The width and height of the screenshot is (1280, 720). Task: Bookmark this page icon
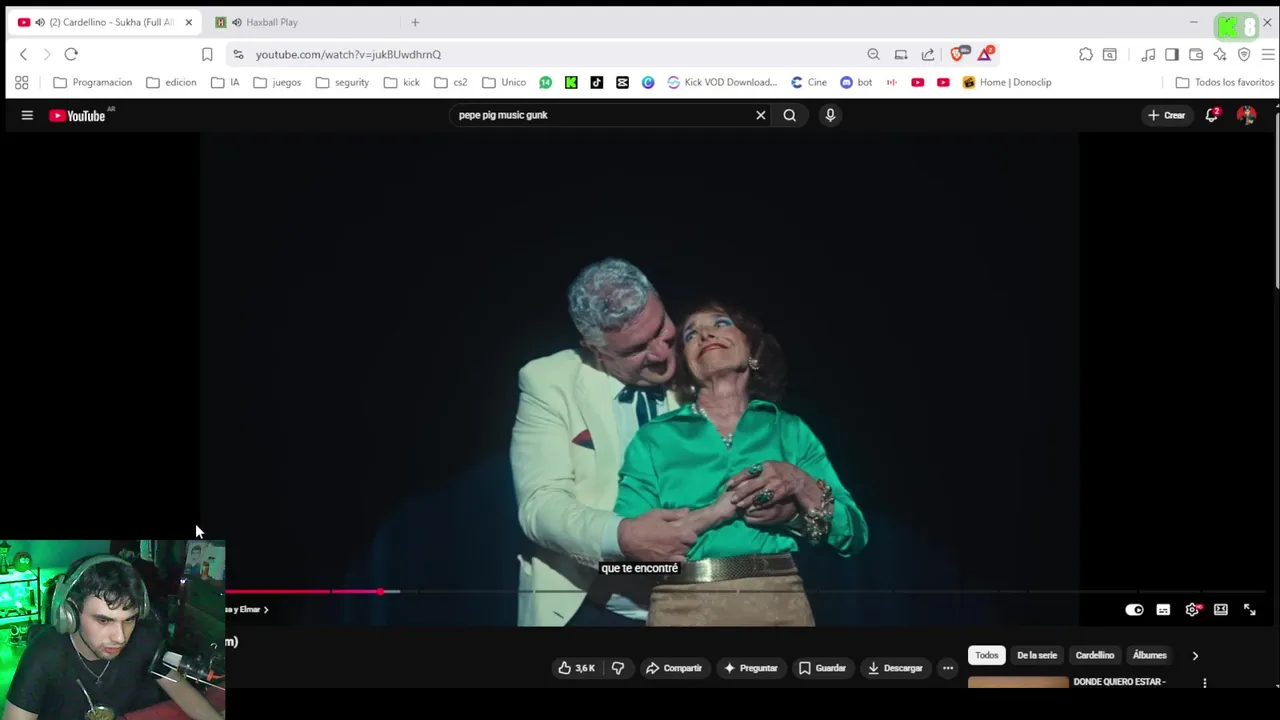pos(207,54)
